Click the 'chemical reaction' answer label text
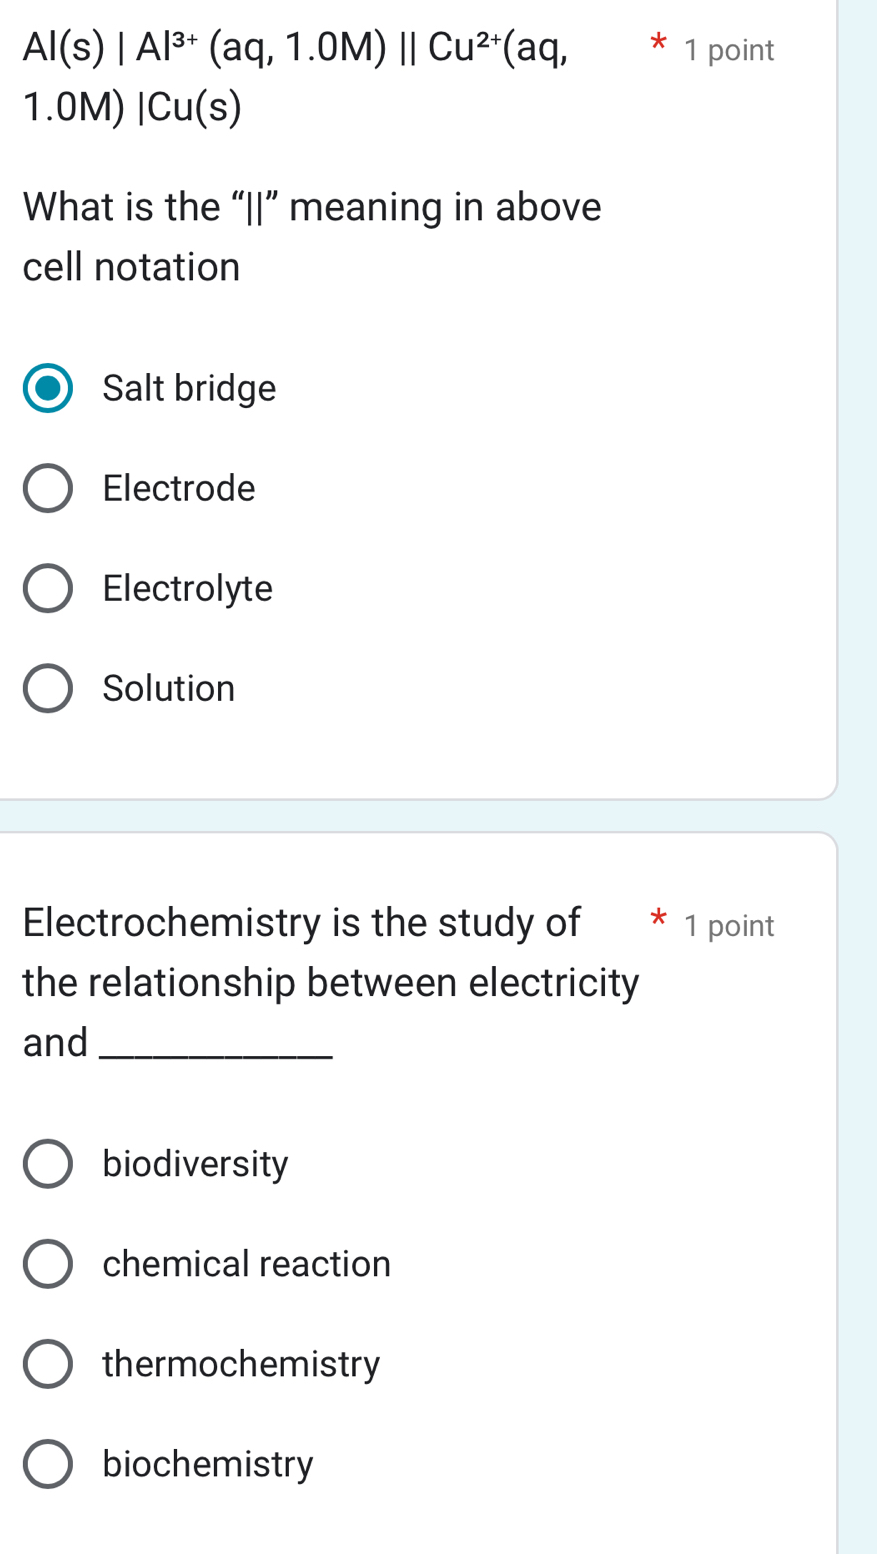The width and height of the screenshot is (877, 1554). click(x=246, y=1264)
